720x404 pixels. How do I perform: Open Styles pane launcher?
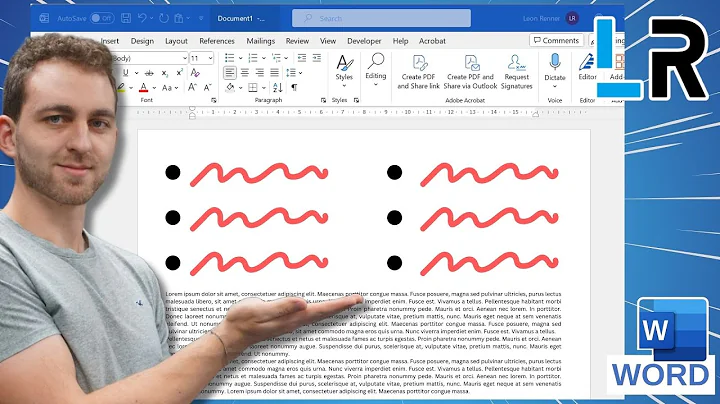coord(356,100)
